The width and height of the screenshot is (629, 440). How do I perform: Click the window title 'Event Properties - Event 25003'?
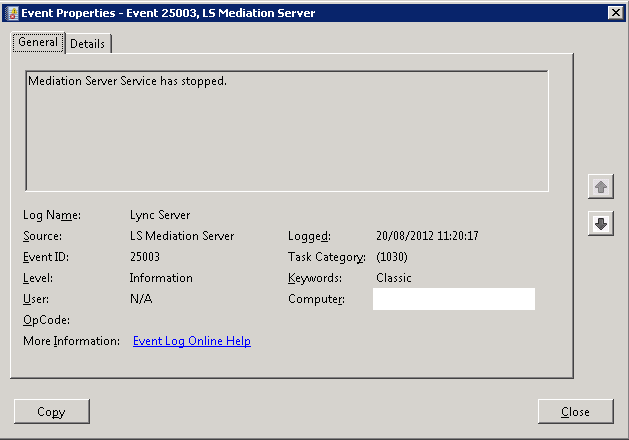click(168, 13)
